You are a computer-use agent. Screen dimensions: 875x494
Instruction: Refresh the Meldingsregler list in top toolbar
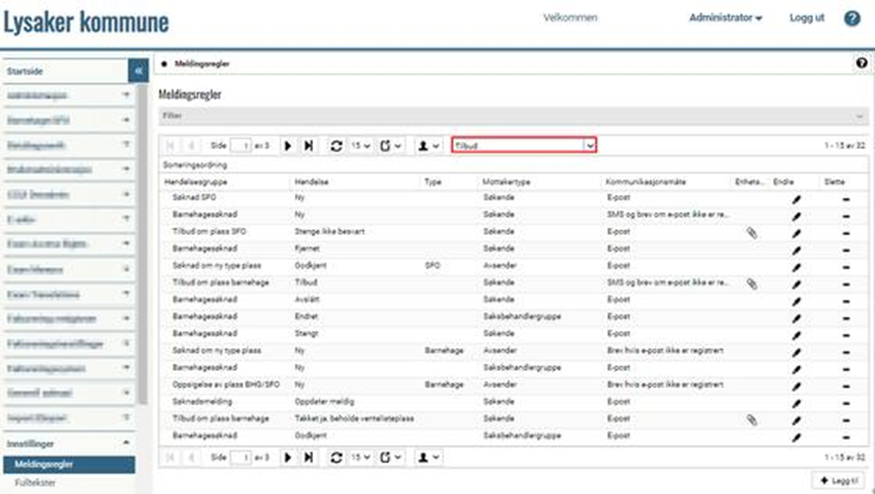click(x=336, y=146)
